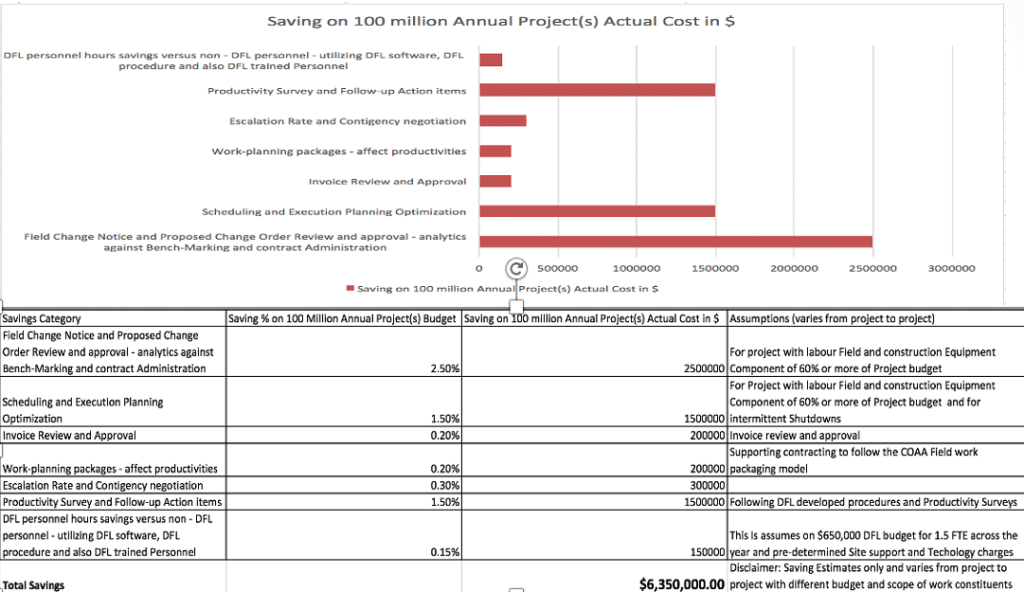Select the Scheduling and Execution Planning bar
This screenshot has height=592, width=1024.
point(597,211)
